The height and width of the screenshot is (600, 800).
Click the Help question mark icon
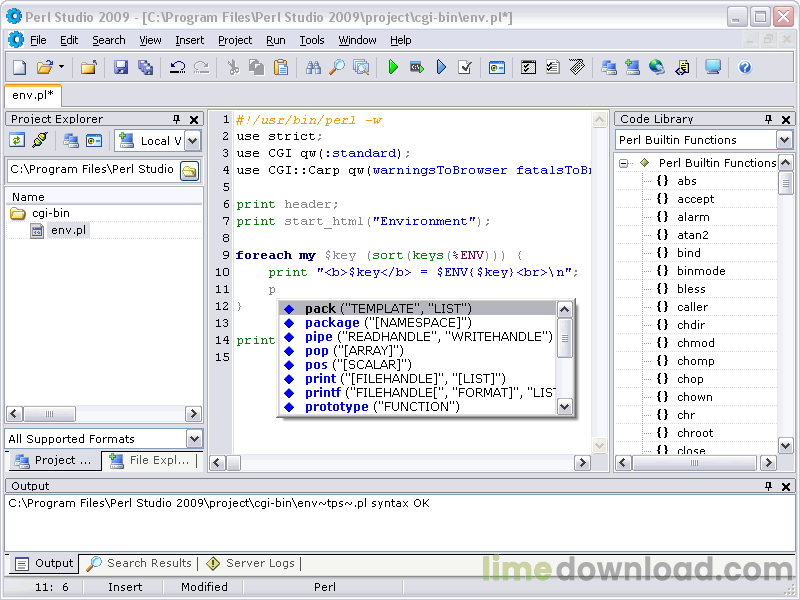tap(745, 67)
